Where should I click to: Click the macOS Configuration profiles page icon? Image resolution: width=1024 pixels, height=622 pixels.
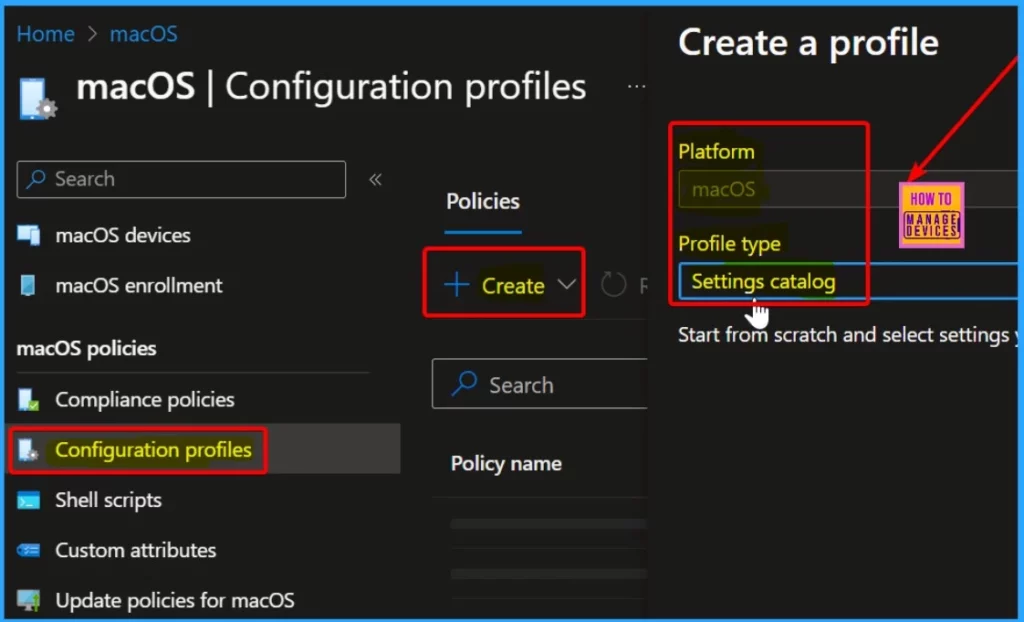(x=37, y=99)
